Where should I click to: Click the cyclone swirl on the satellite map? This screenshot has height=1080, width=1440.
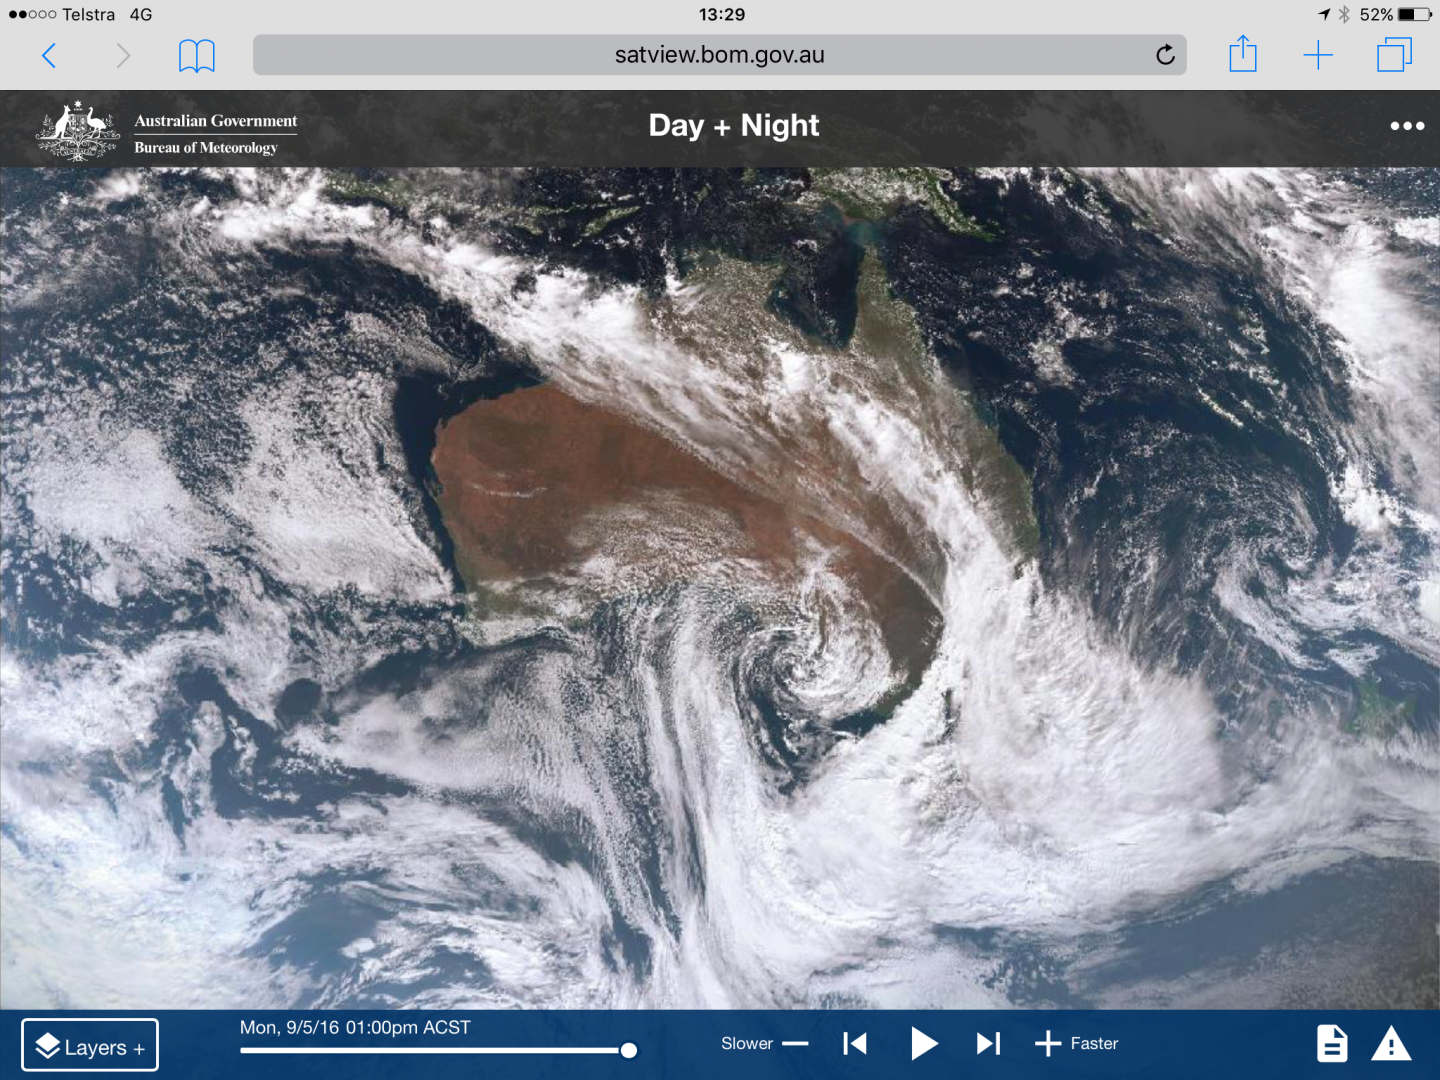click(x=805, y=665)
